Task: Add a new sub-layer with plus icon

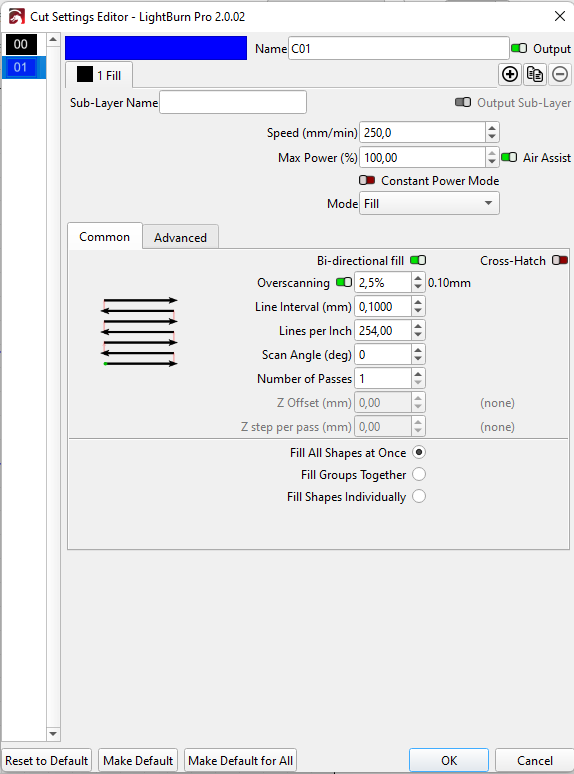Action: coord(510,75)
